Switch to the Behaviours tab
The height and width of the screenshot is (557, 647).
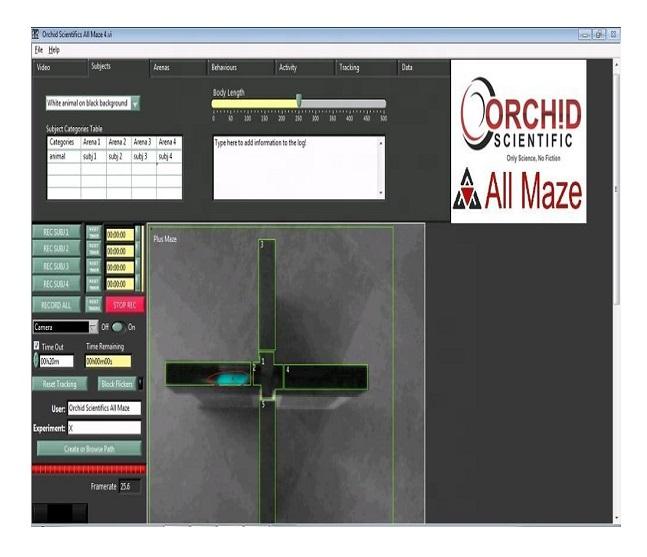coord(241,68)
